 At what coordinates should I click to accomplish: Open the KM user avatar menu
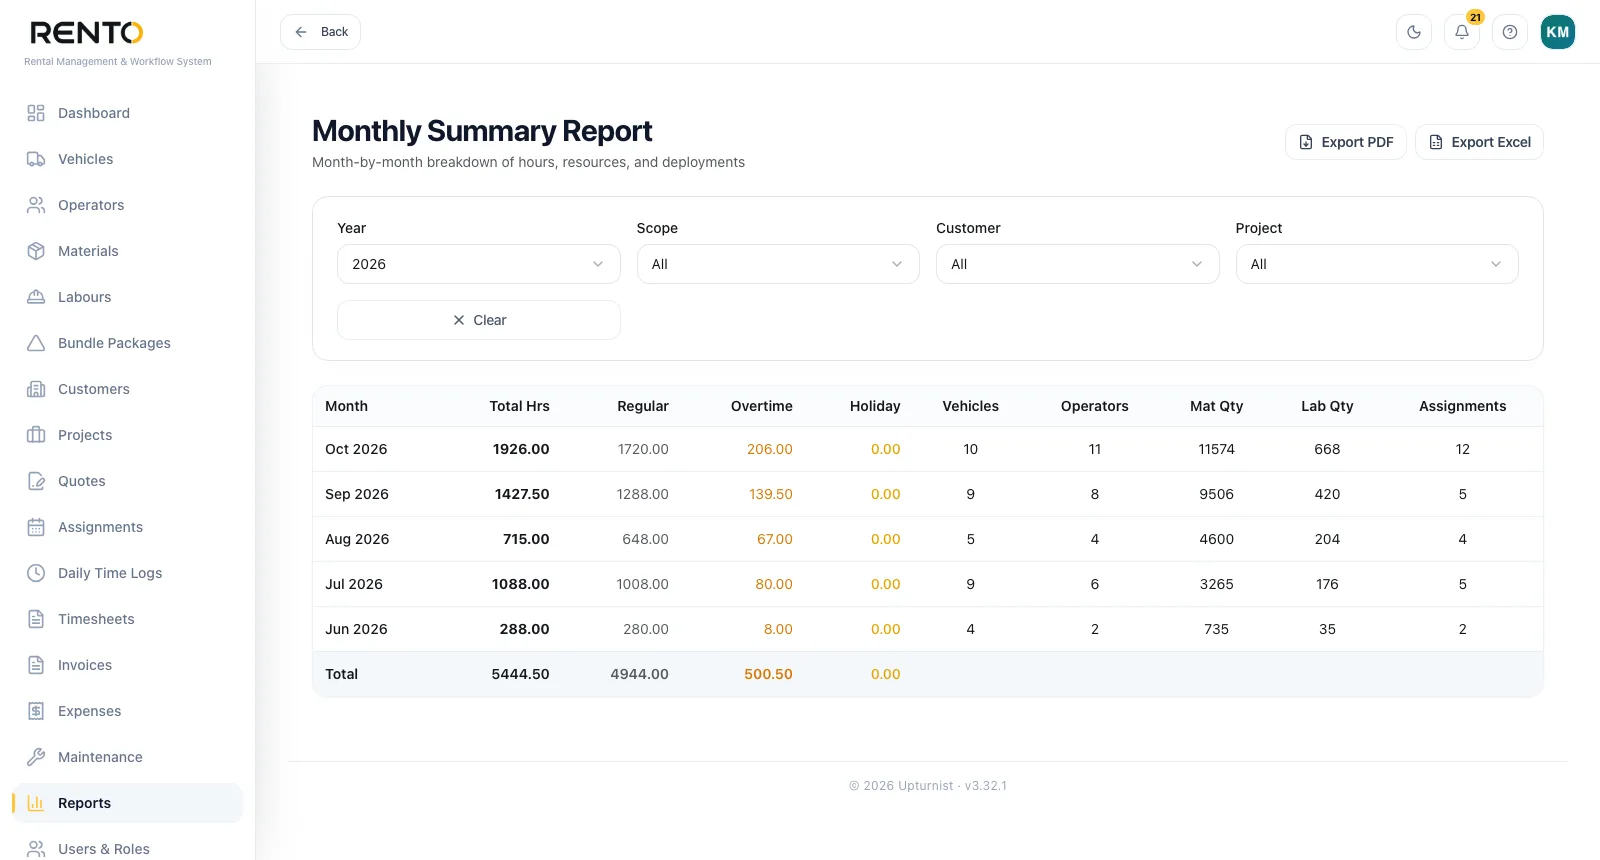(x=1558, y=32)
